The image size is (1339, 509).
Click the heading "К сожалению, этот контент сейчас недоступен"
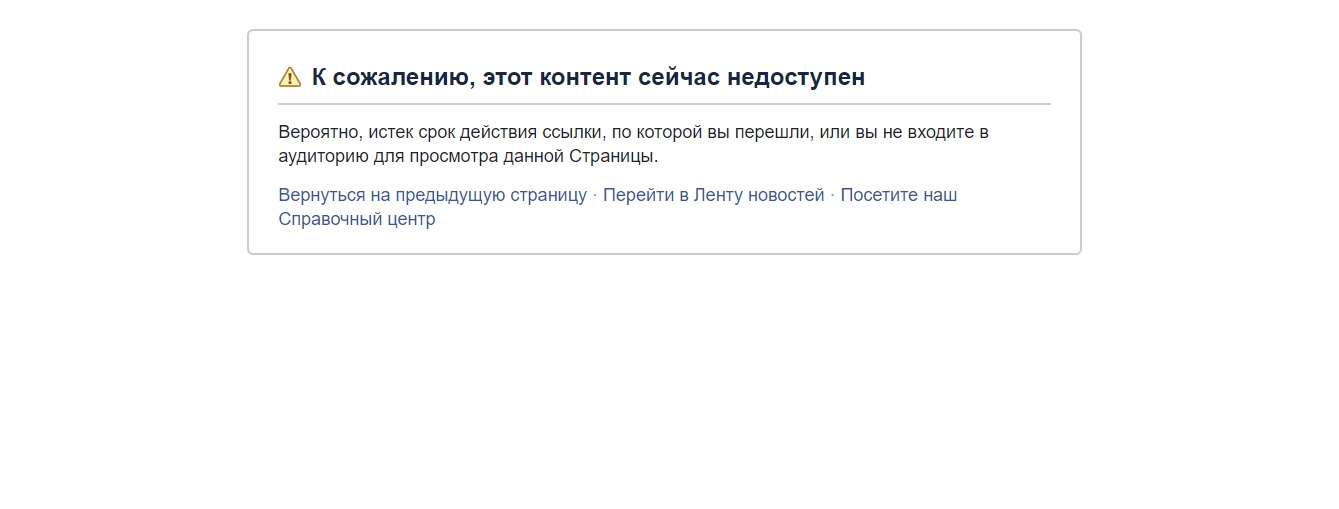coord(588,77)
